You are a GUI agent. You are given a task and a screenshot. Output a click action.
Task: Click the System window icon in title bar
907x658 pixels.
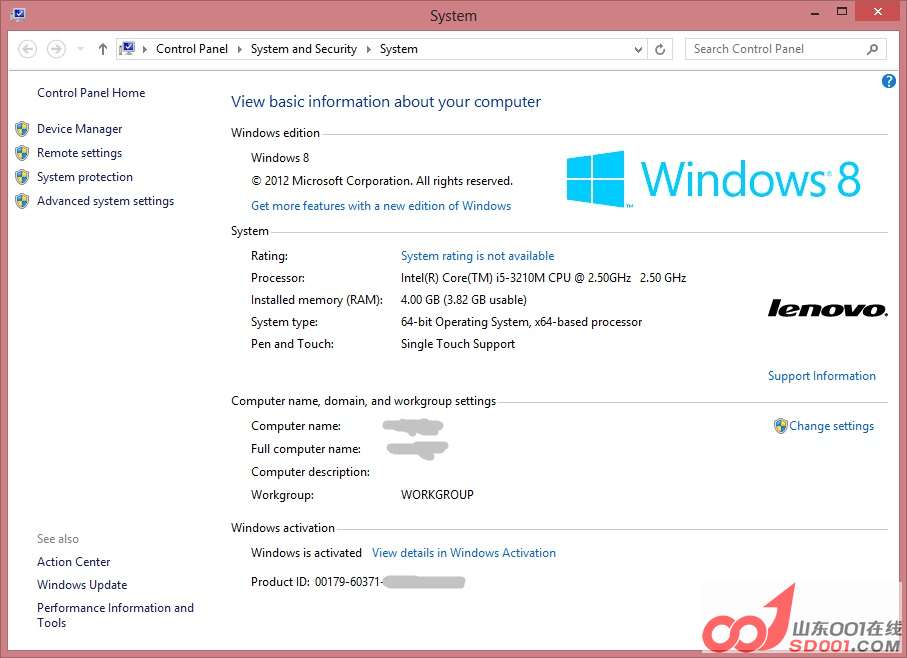coord(18,14)
